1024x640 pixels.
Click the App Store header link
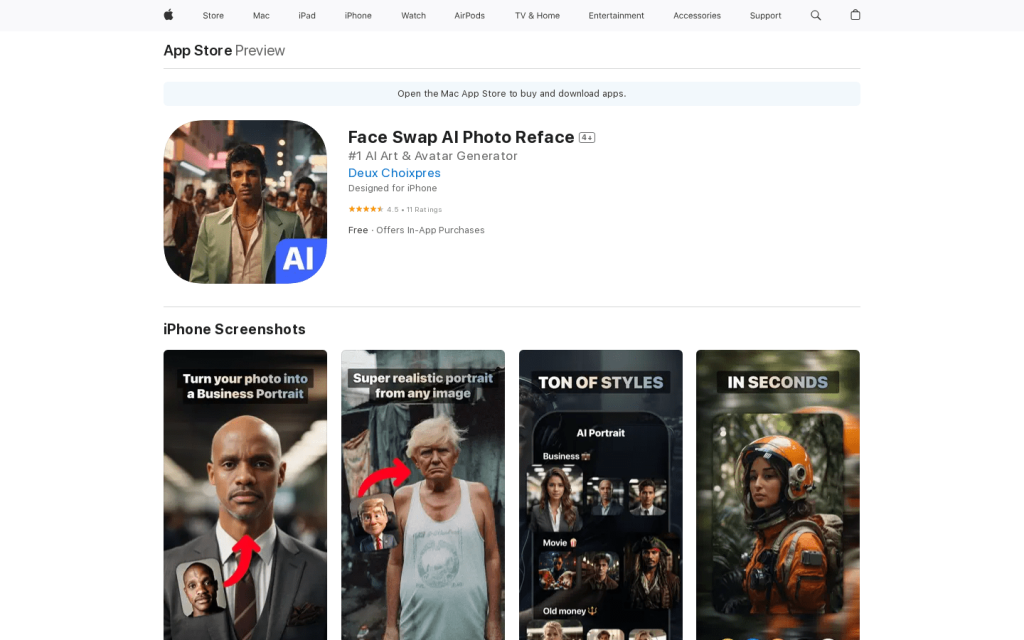[x=198, y=50]
